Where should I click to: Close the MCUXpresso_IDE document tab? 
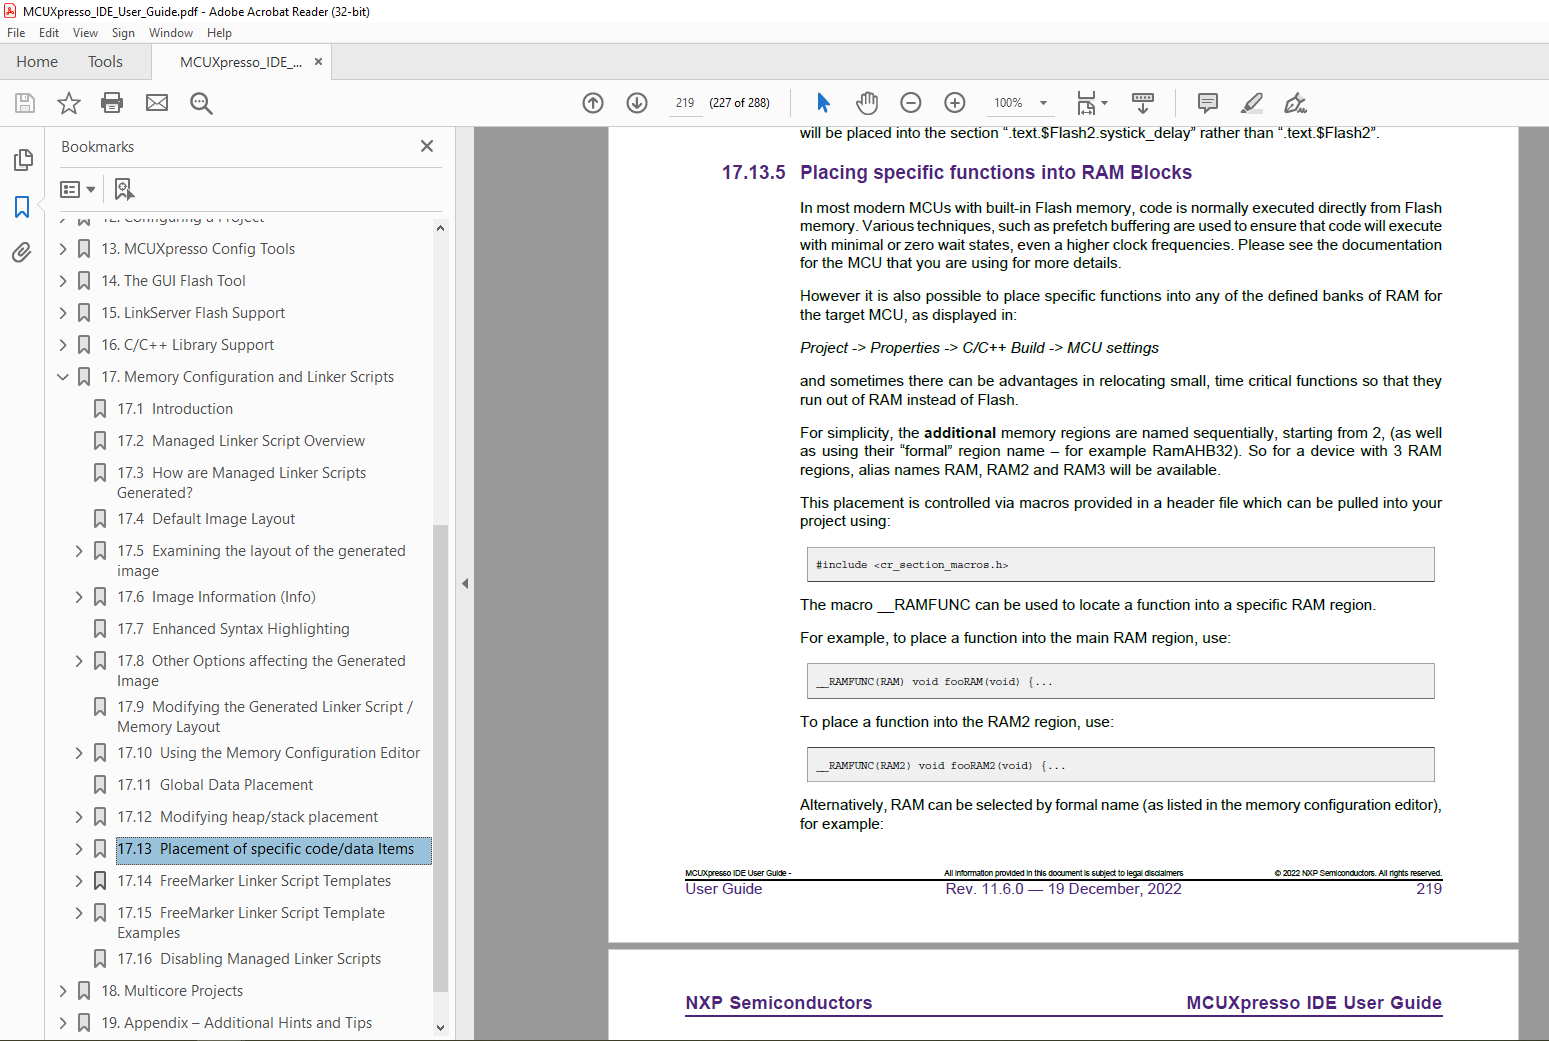click(318, 62)
